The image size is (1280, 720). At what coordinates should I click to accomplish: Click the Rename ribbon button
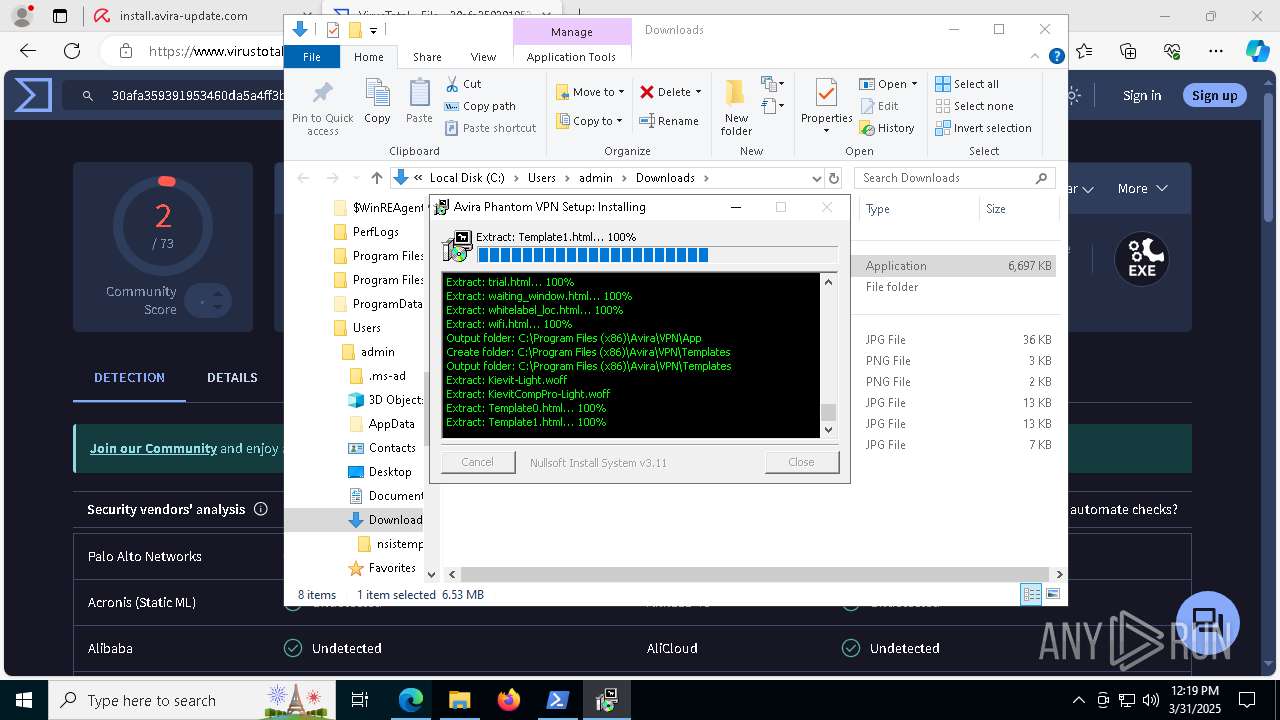tap(669, 121)
